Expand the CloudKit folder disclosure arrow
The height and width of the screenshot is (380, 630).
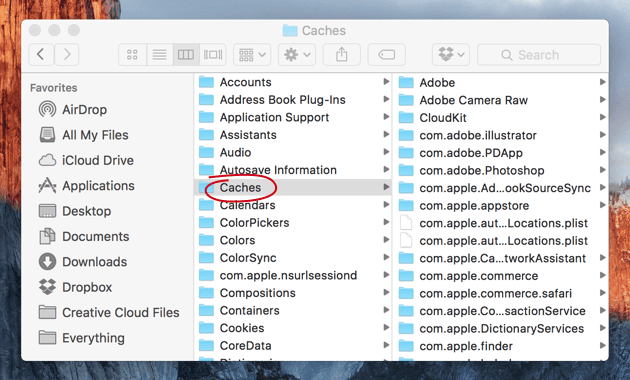(602, 117)
